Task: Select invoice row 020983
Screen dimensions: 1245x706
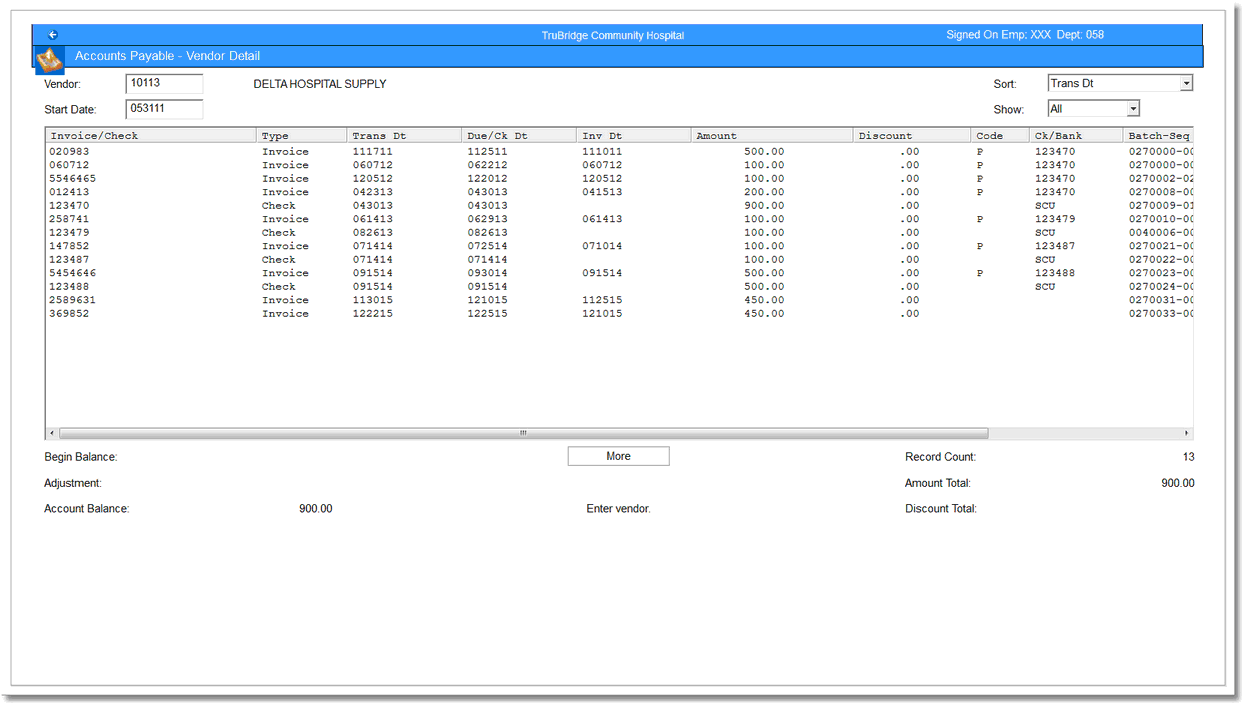Action: tap(619, 152)
